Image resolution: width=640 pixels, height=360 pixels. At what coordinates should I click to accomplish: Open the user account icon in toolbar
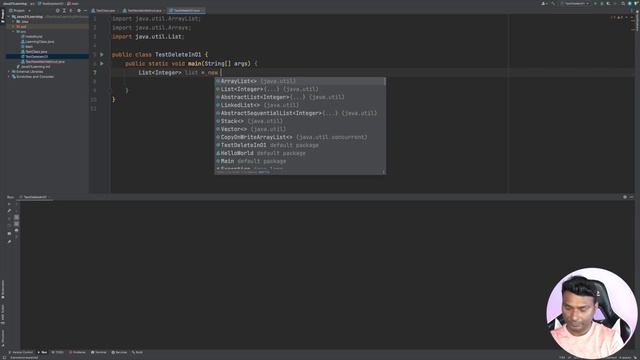(x=544, y=4)
